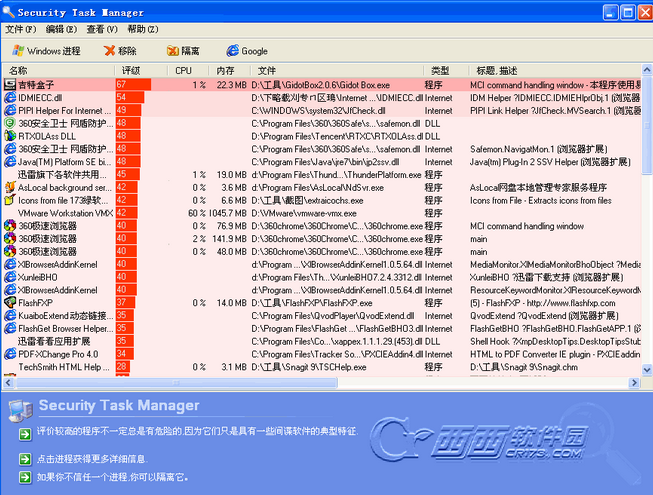Click the icon beside KuaiboExtend 动态链接
This screenshot has width=653, height=495.
tap(10, 316)
